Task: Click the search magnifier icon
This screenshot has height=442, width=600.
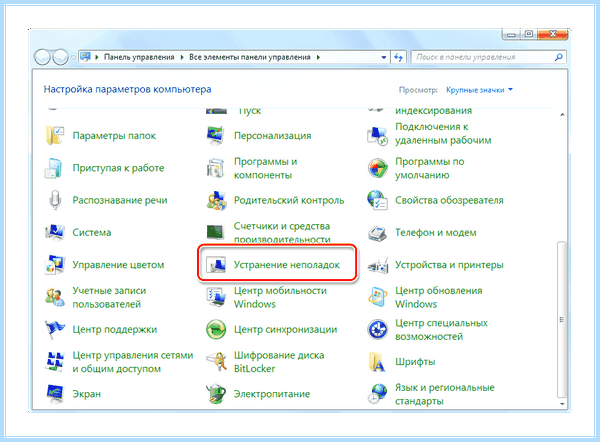Action: 559,57
